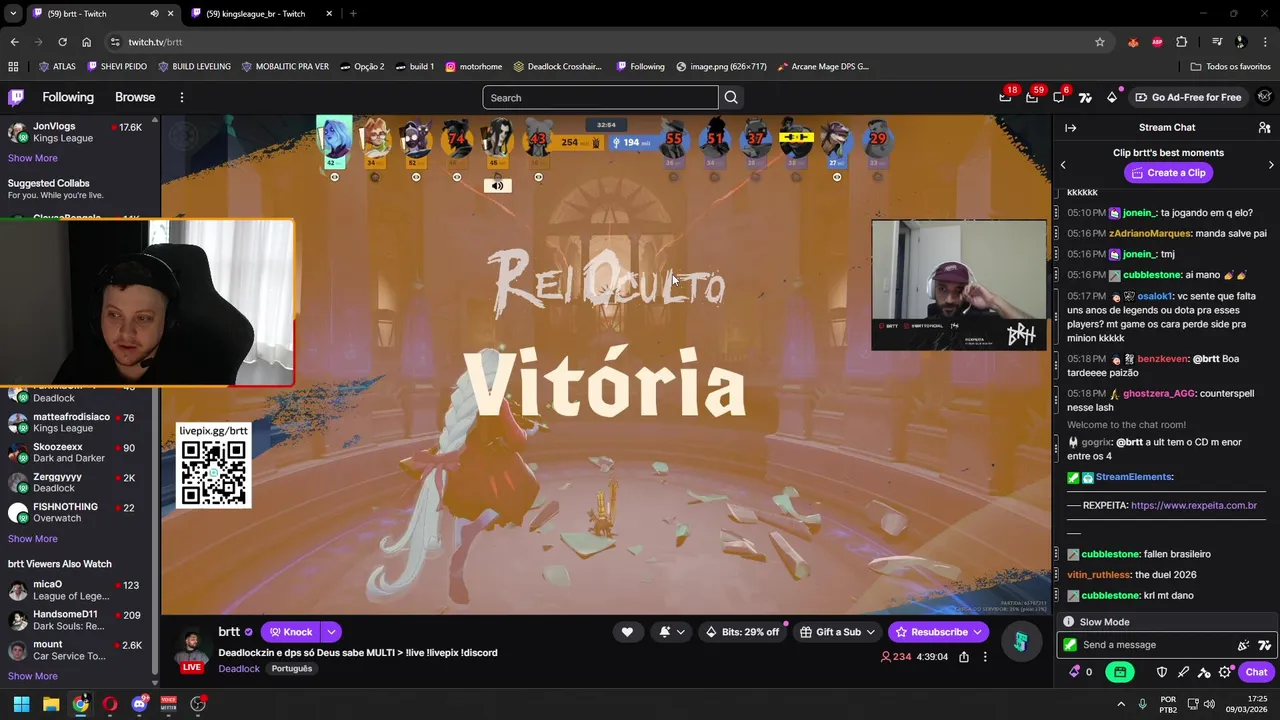The image size is (1280, 720).
Task: Bookmark this page with the star icon
Action: [1100, 42]
